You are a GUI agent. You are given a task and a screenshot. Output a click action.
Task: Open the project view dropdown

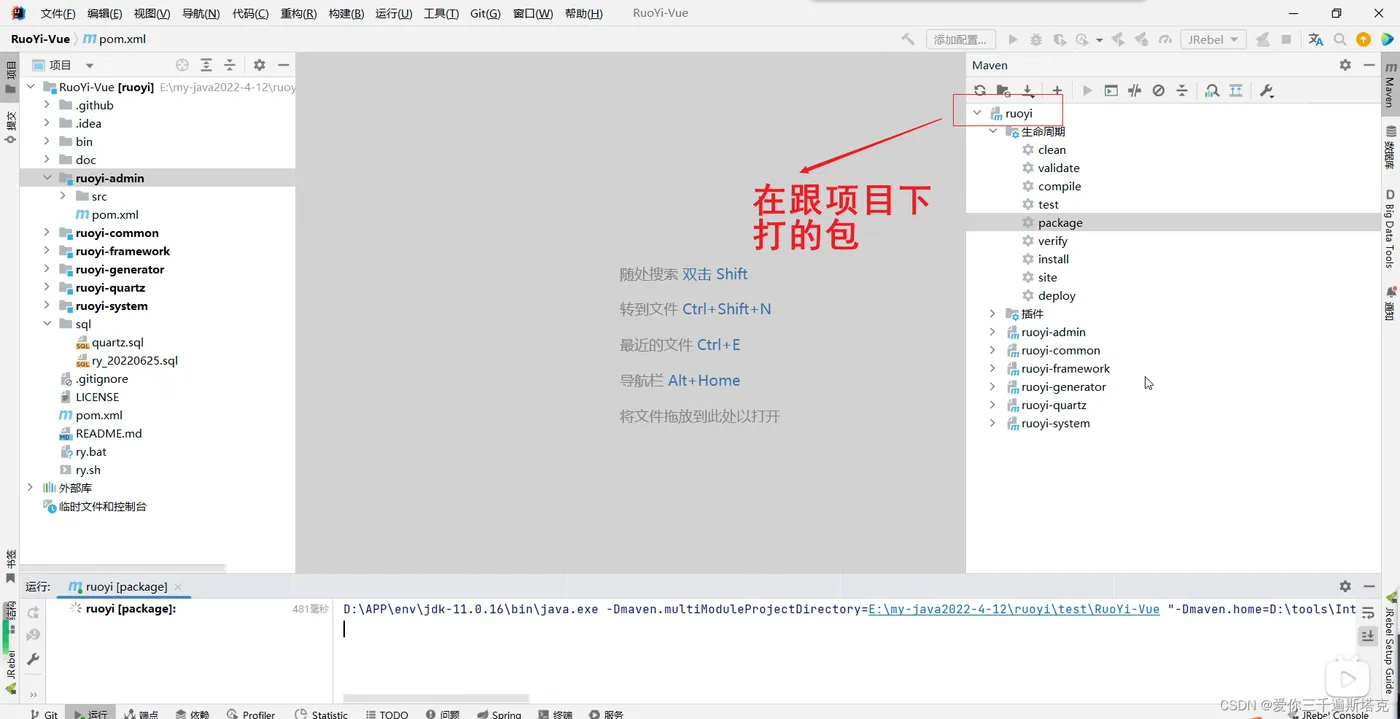point(89,65)
